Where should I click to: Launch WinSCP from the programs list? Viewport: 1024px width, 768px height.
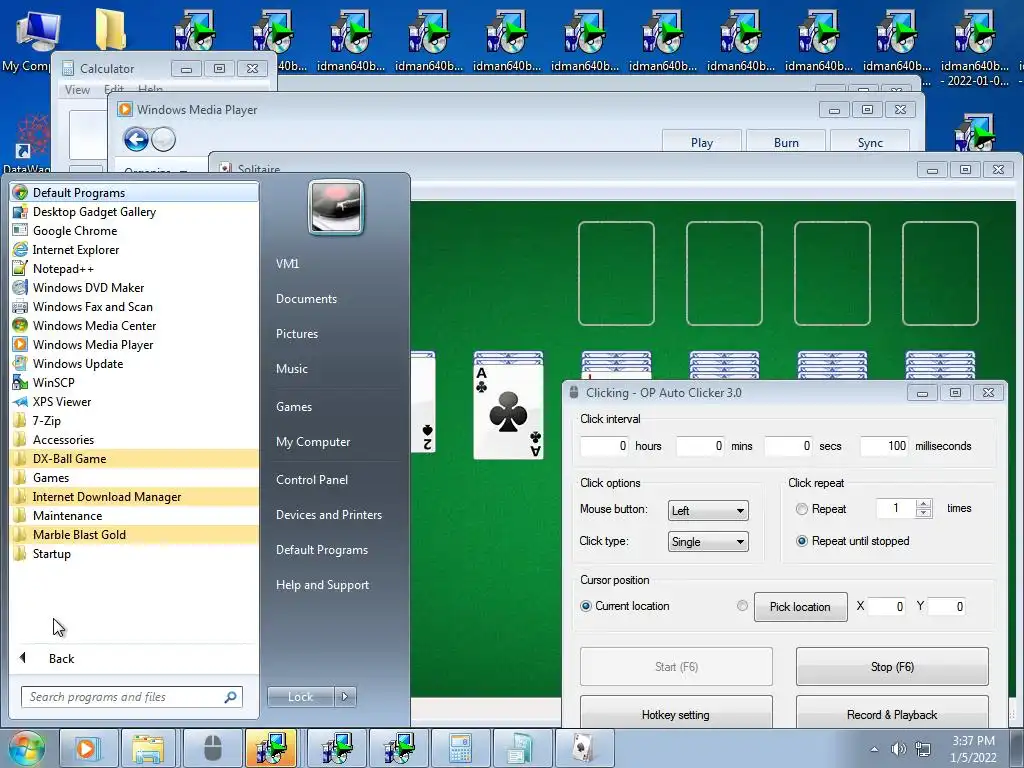click(134, 383)
